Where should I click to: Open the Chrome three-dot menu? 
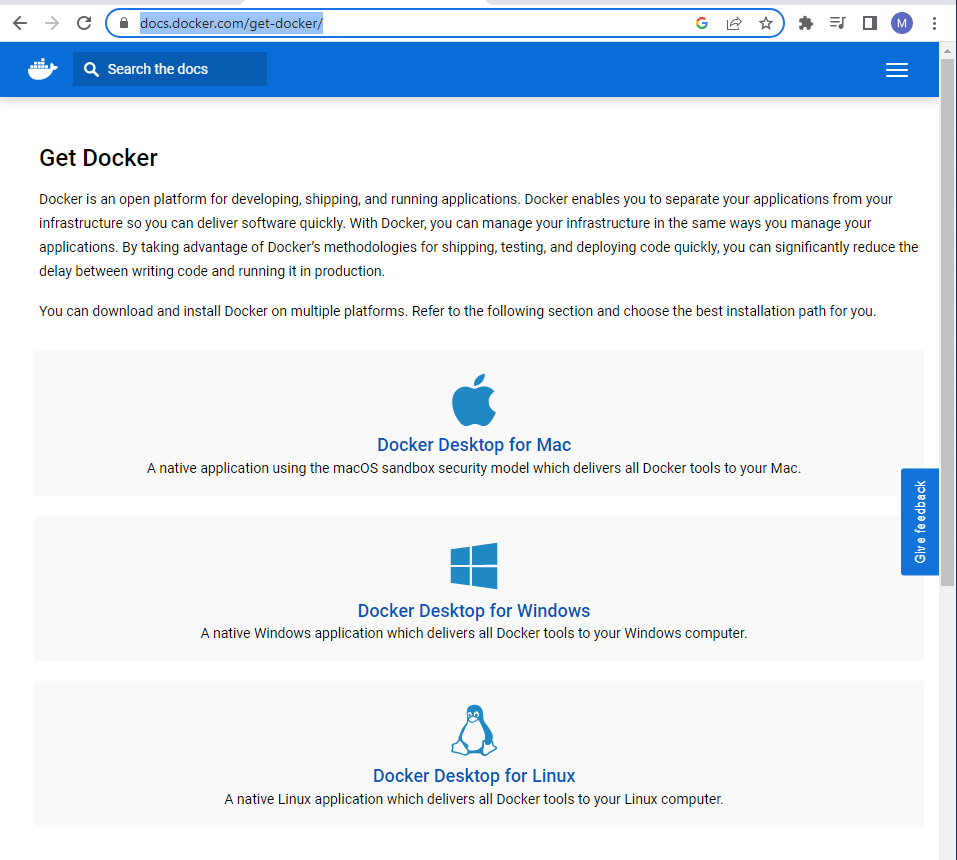934,23
